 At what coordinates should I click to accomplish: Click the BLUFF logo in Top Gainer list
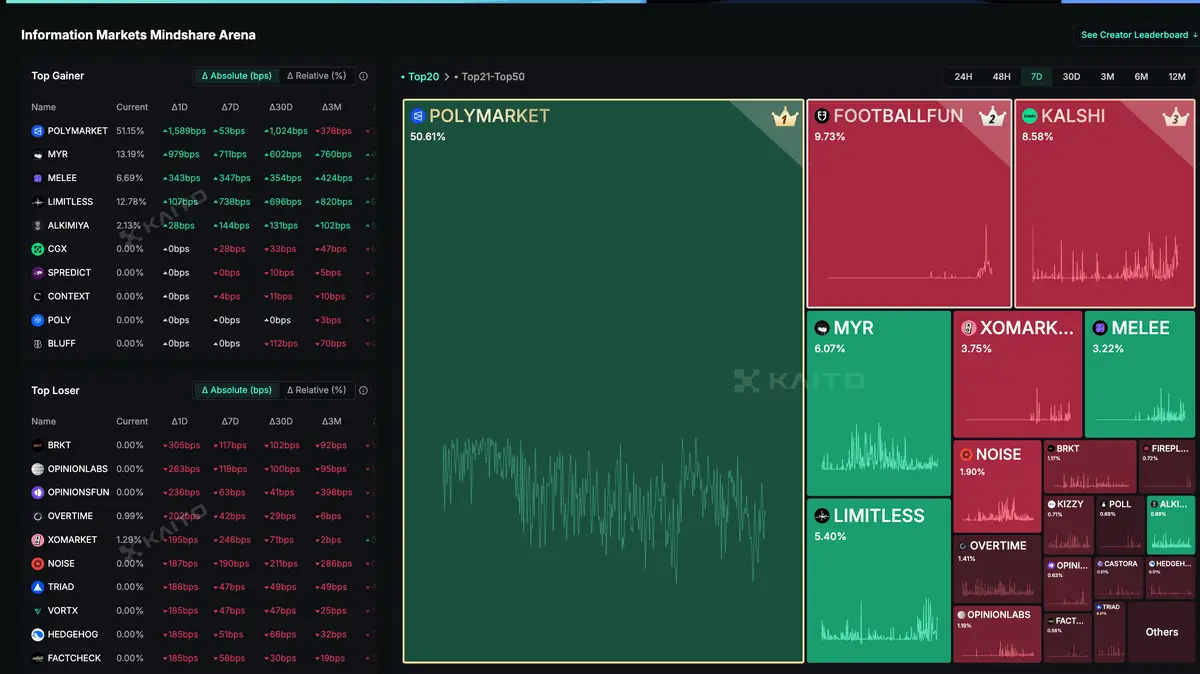click(37, 344)
